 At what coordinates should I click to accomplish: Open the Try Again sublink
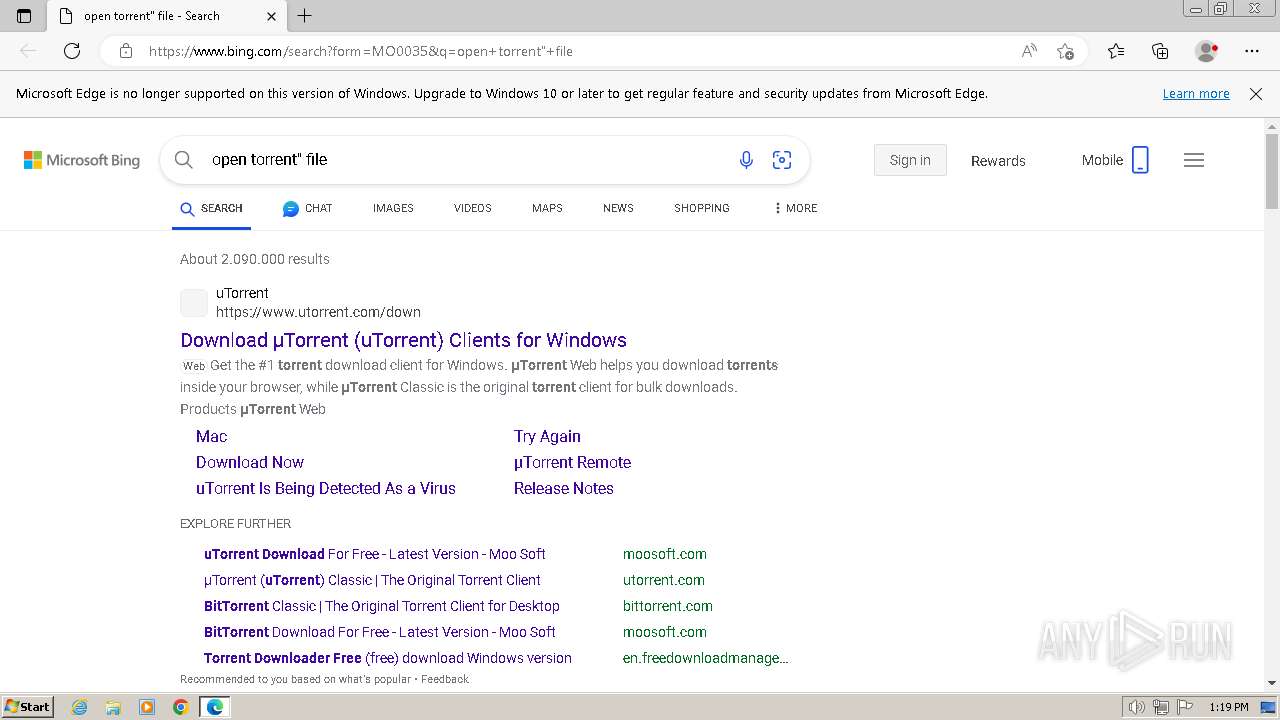547,436
